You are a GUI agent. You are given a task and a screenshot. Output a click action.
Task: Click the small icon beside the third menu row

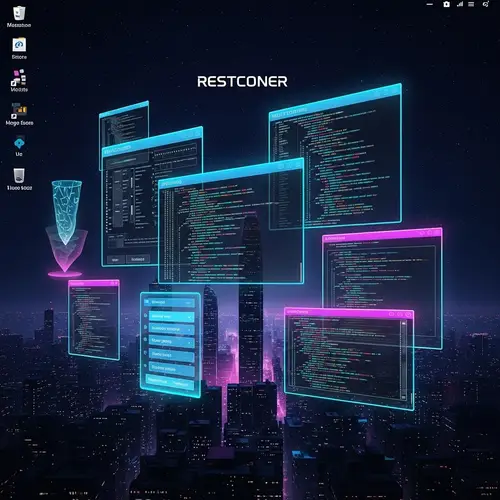click(x=145, y=339)
